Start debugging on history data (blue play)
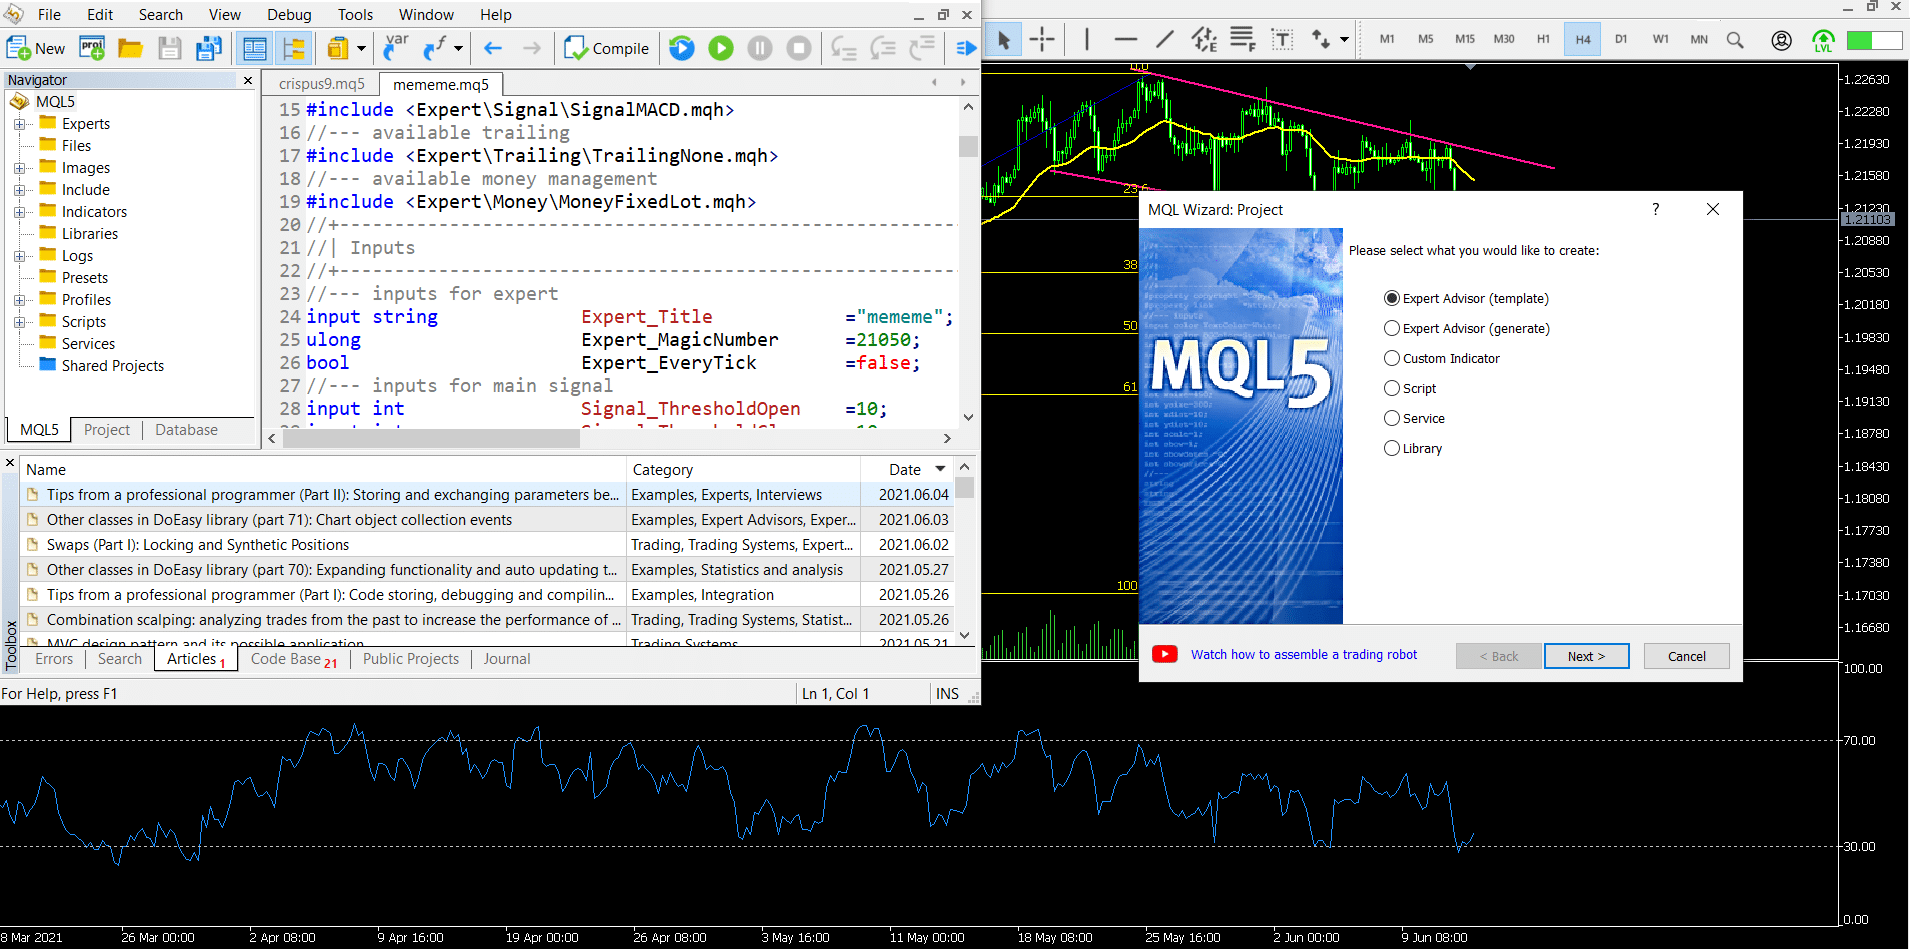Image resolution: width=1910 pixels, height=949 pixels. point(682,48)
